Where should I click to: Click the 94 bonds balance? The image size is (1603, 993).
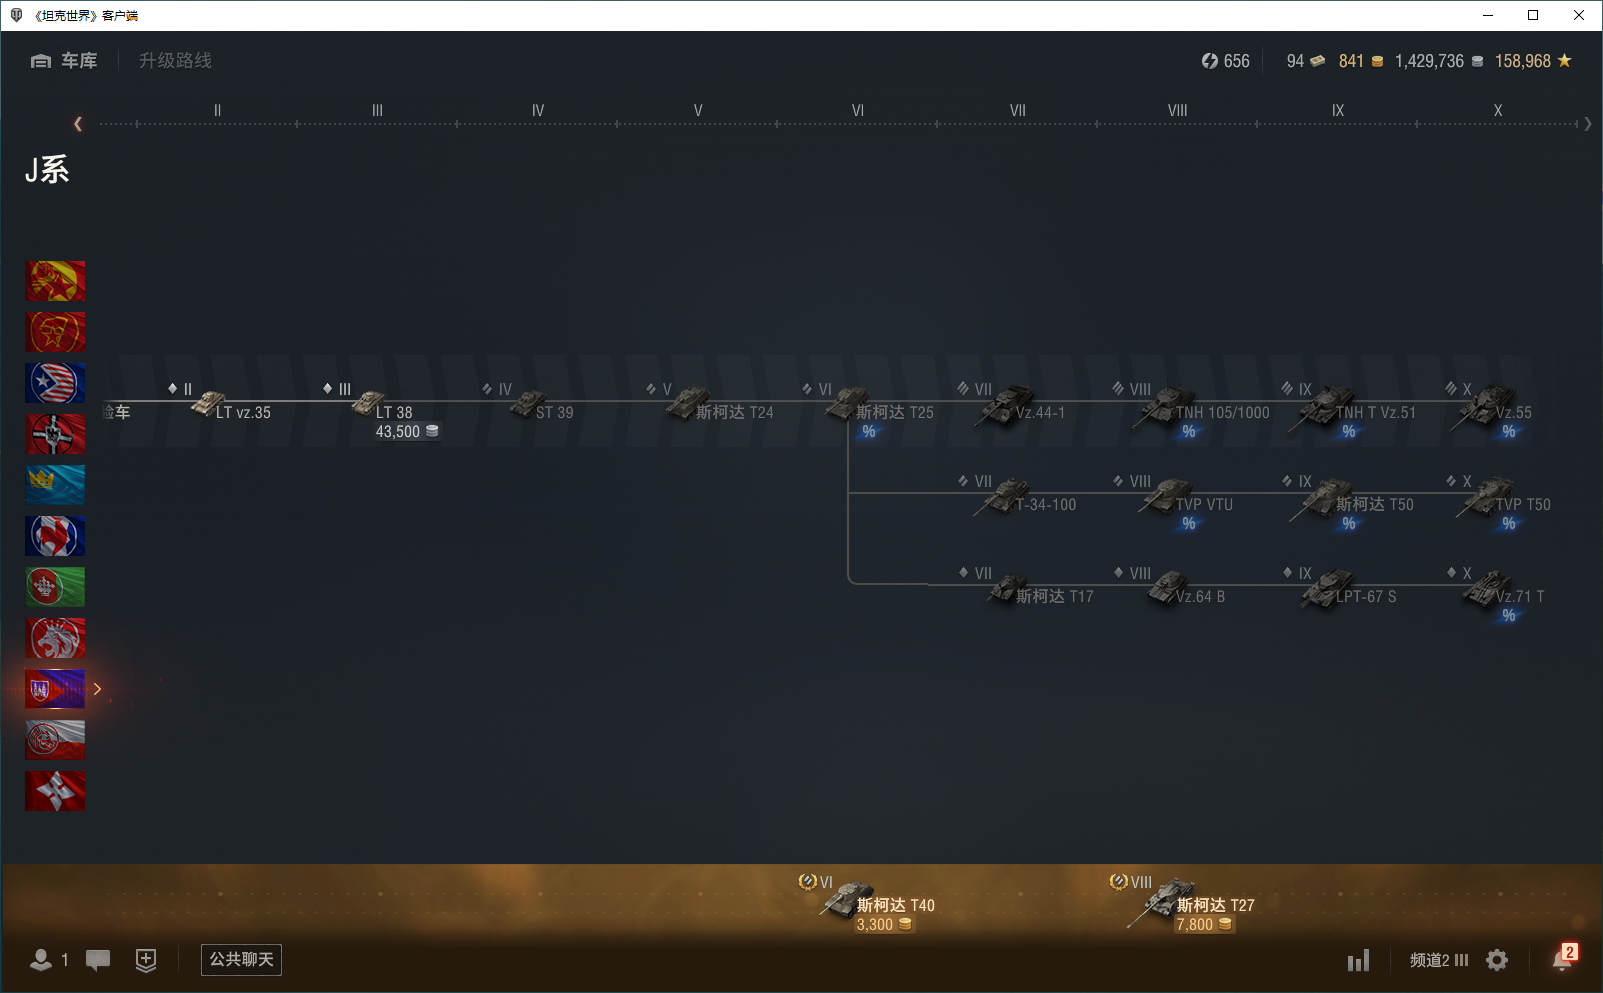click(1306, 61)
